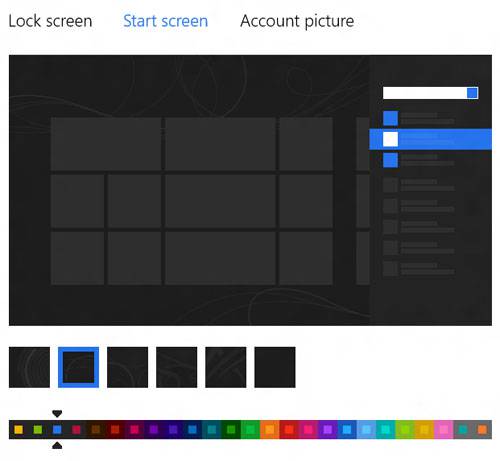Select the plain sixth background thumbnail
Screen dimensions: 500x461
(275, 367)
